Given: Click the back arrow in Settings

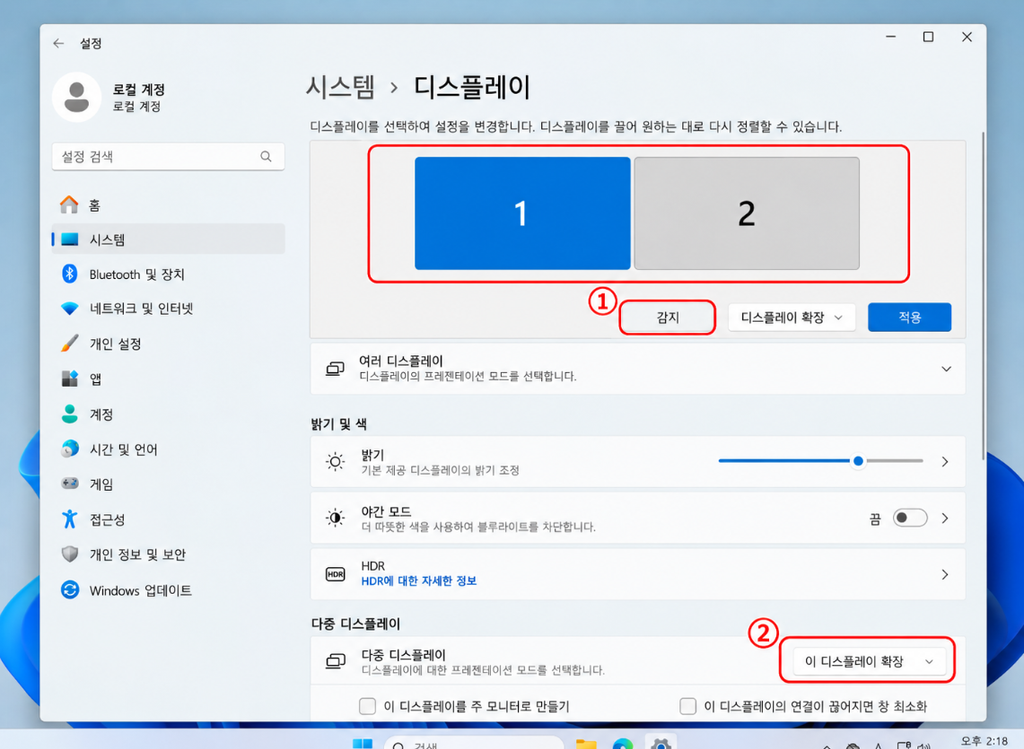Looking at the screenshot, I should (x=59, y=43).
